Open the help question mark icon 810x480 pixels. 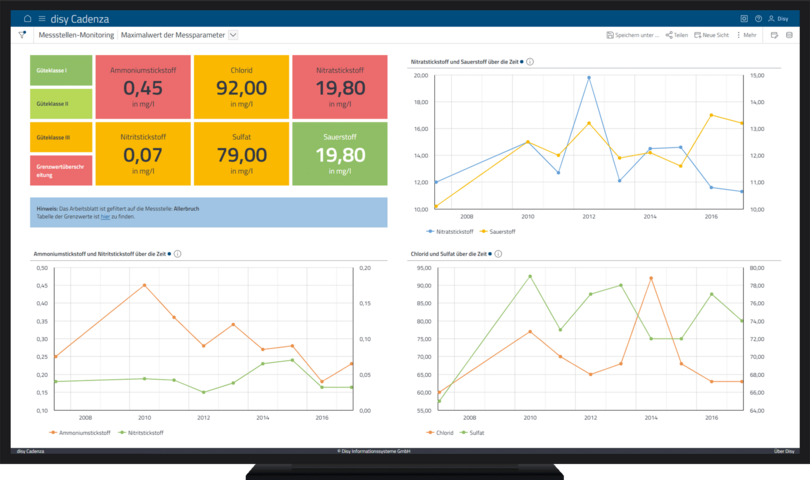758,19
